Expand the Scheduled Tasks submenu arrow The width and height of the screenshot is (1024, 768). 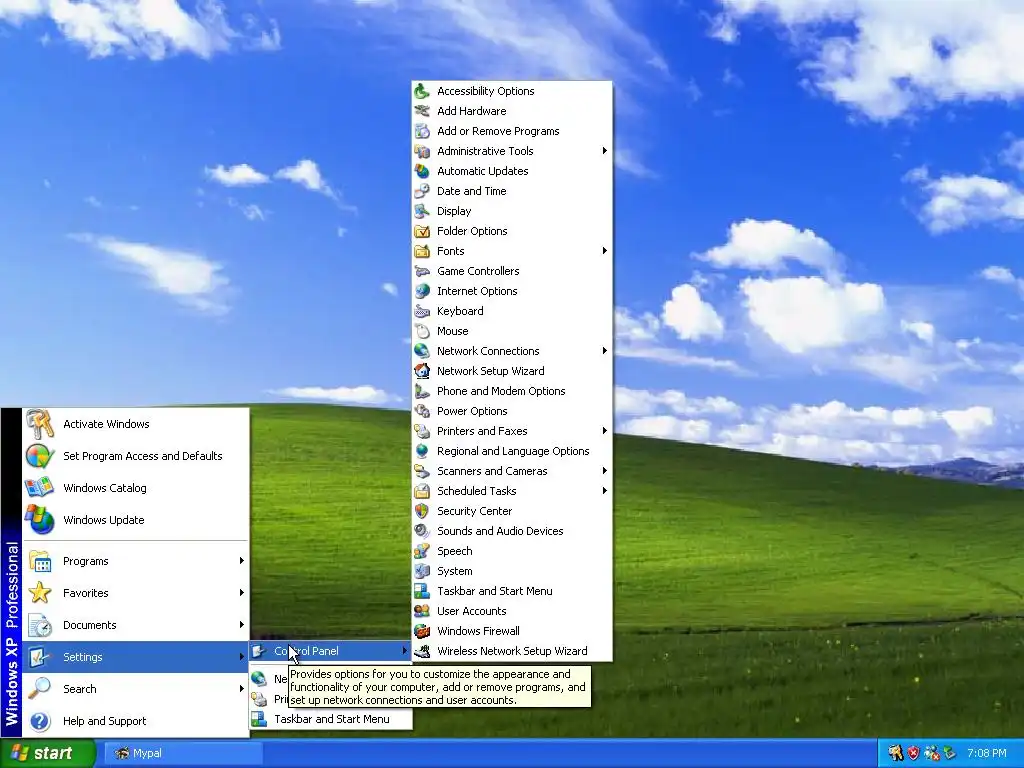[605, 491]
